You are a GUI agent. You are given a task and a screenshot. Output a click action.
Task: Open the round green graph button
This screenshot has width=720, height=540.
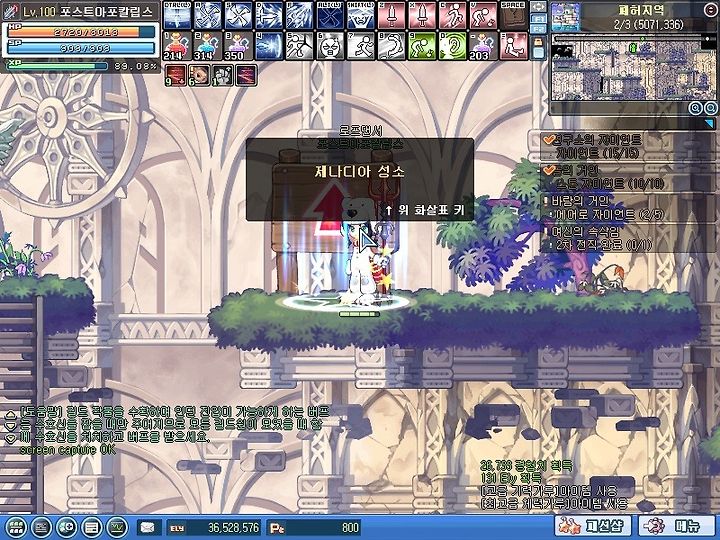117,528
